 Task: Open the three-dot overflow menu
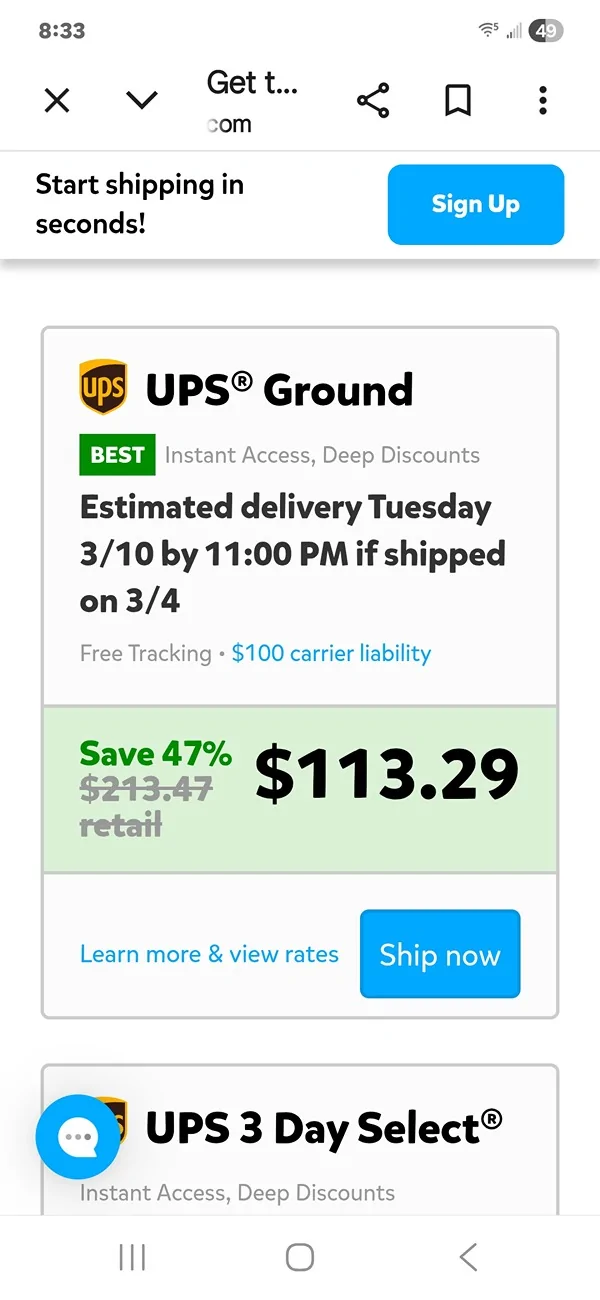click(x=543, y=100)
